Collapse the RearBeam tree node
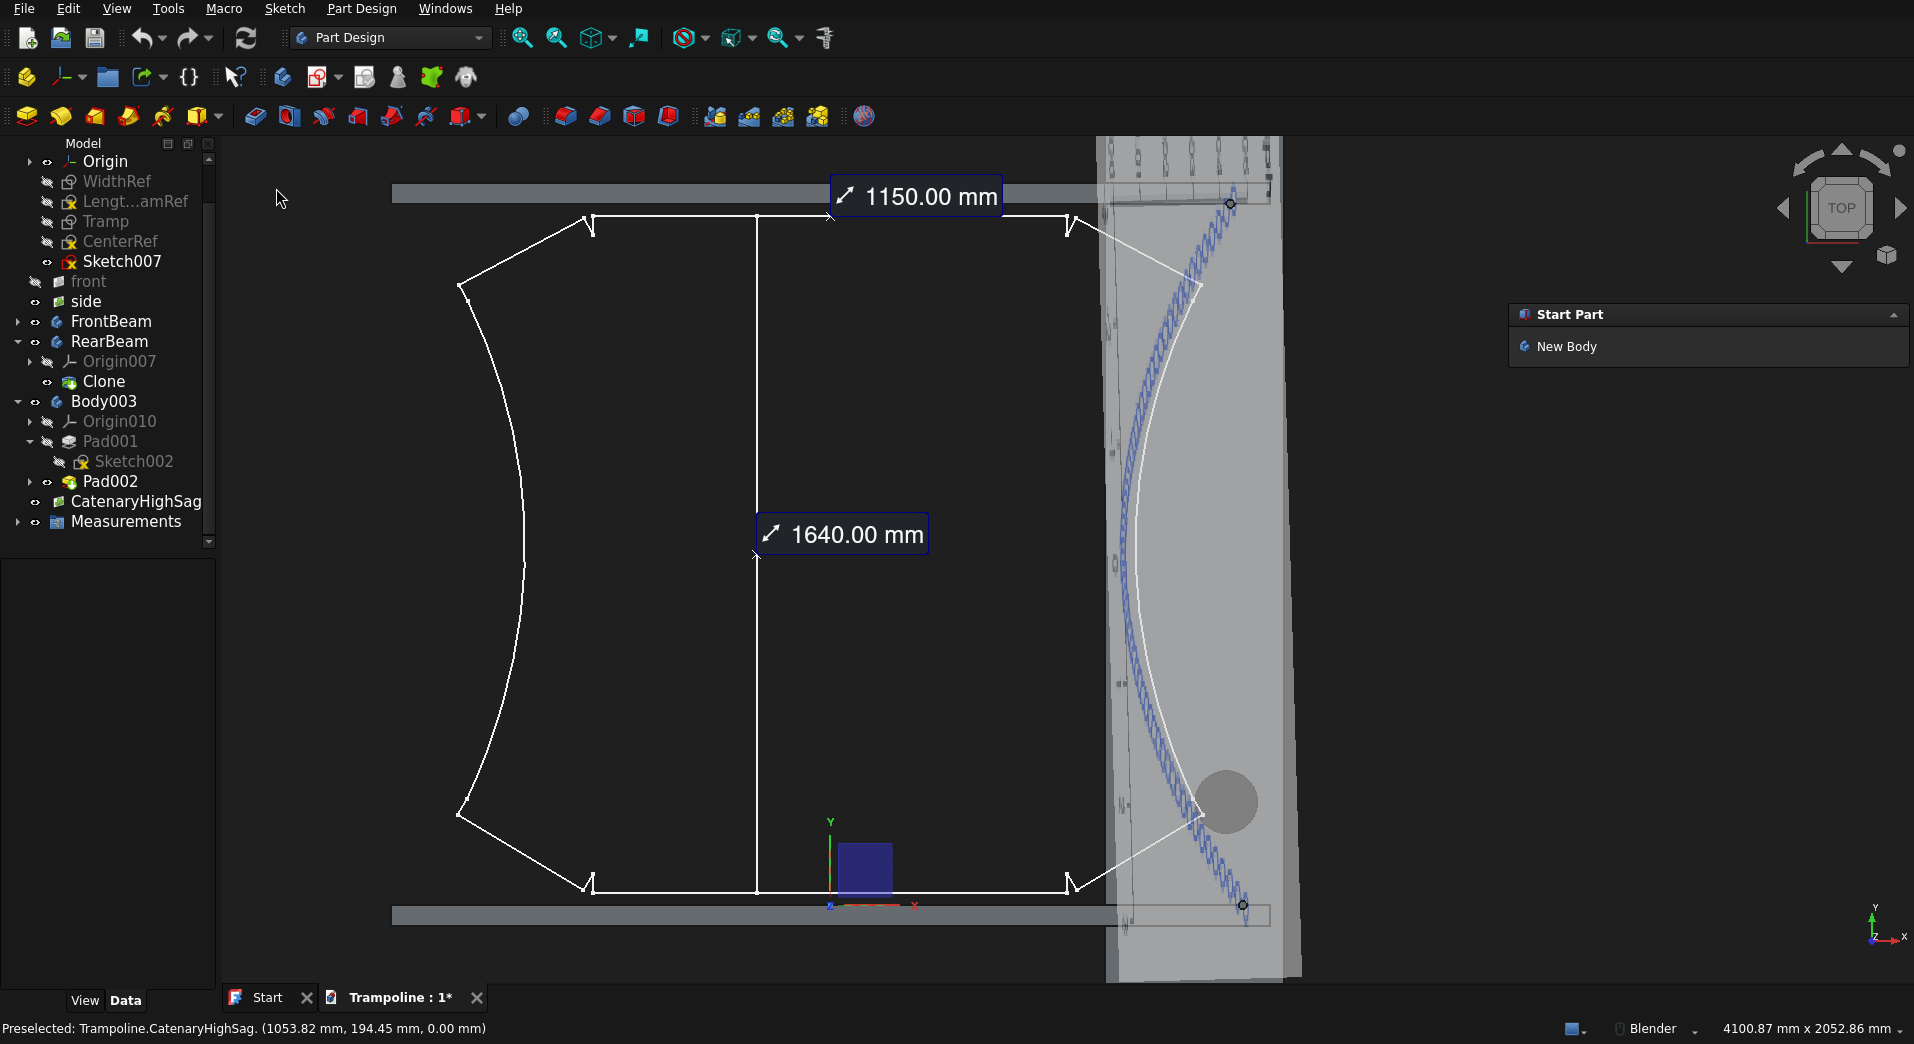The height and width of the screenshot is (1044, 1914). [18, 342]
